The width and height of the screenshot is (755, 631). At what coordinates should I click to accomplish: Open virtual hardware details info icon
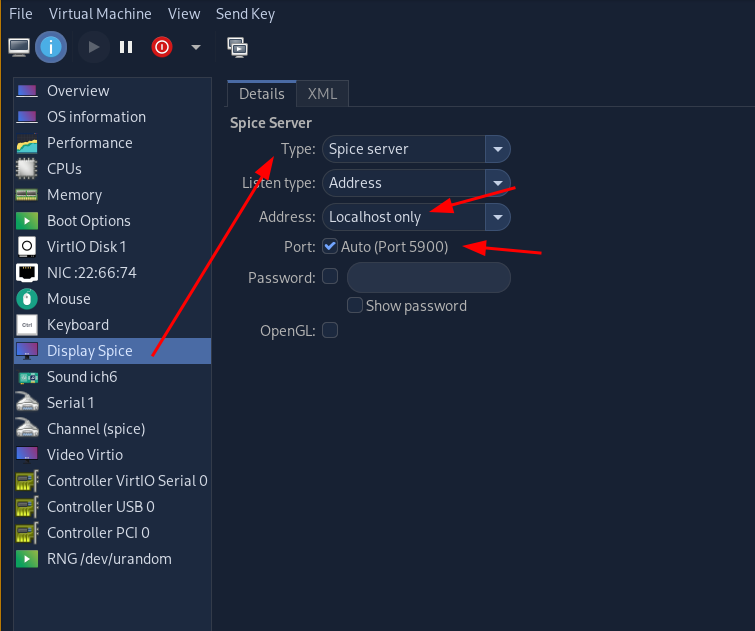(51, 47)
